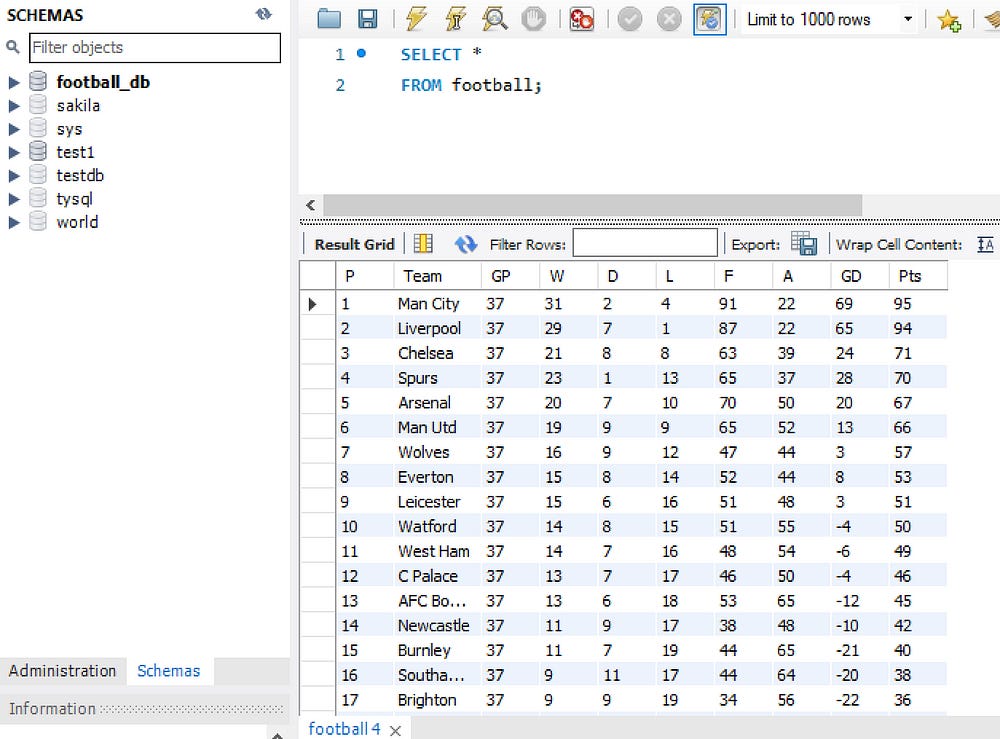The width and height of the screenshot is (1000, 739).
Task: Click line 1 breakpoint dot in the editor
Action: pyautogui.click(x=362, y=54)
